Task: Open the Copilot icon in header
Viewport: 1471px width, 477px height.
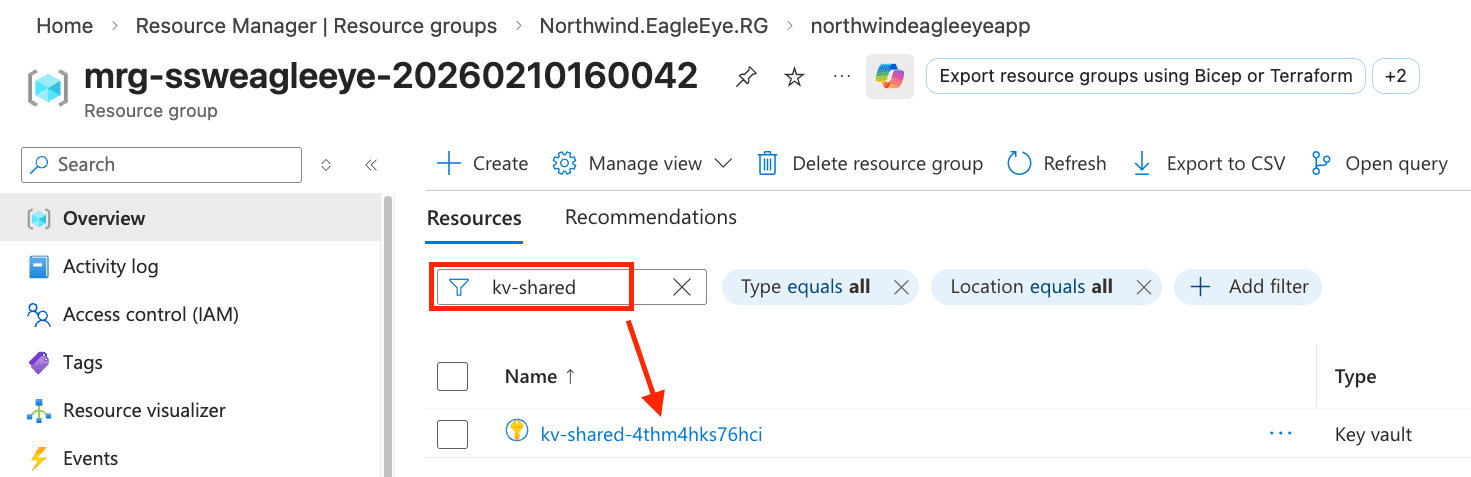Action: [889, 77]
